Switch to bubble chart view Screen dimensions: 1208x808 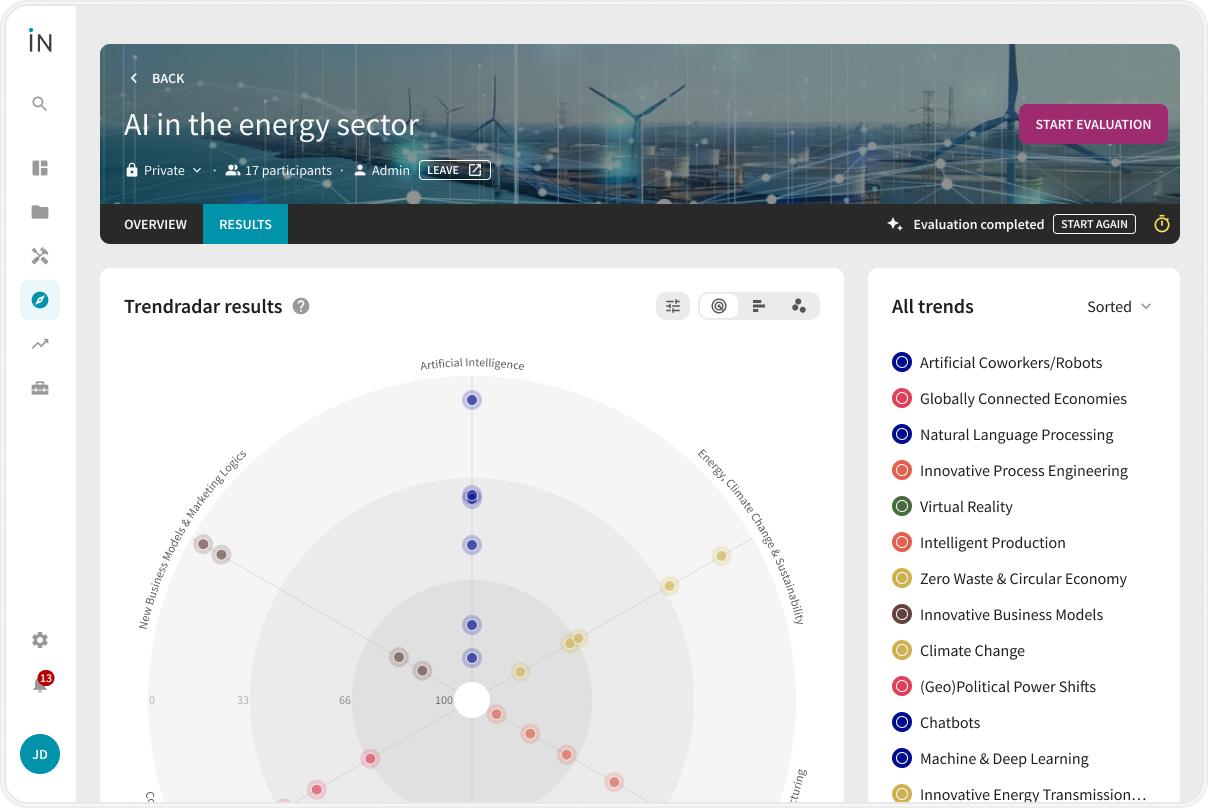[x=799, y=306]
